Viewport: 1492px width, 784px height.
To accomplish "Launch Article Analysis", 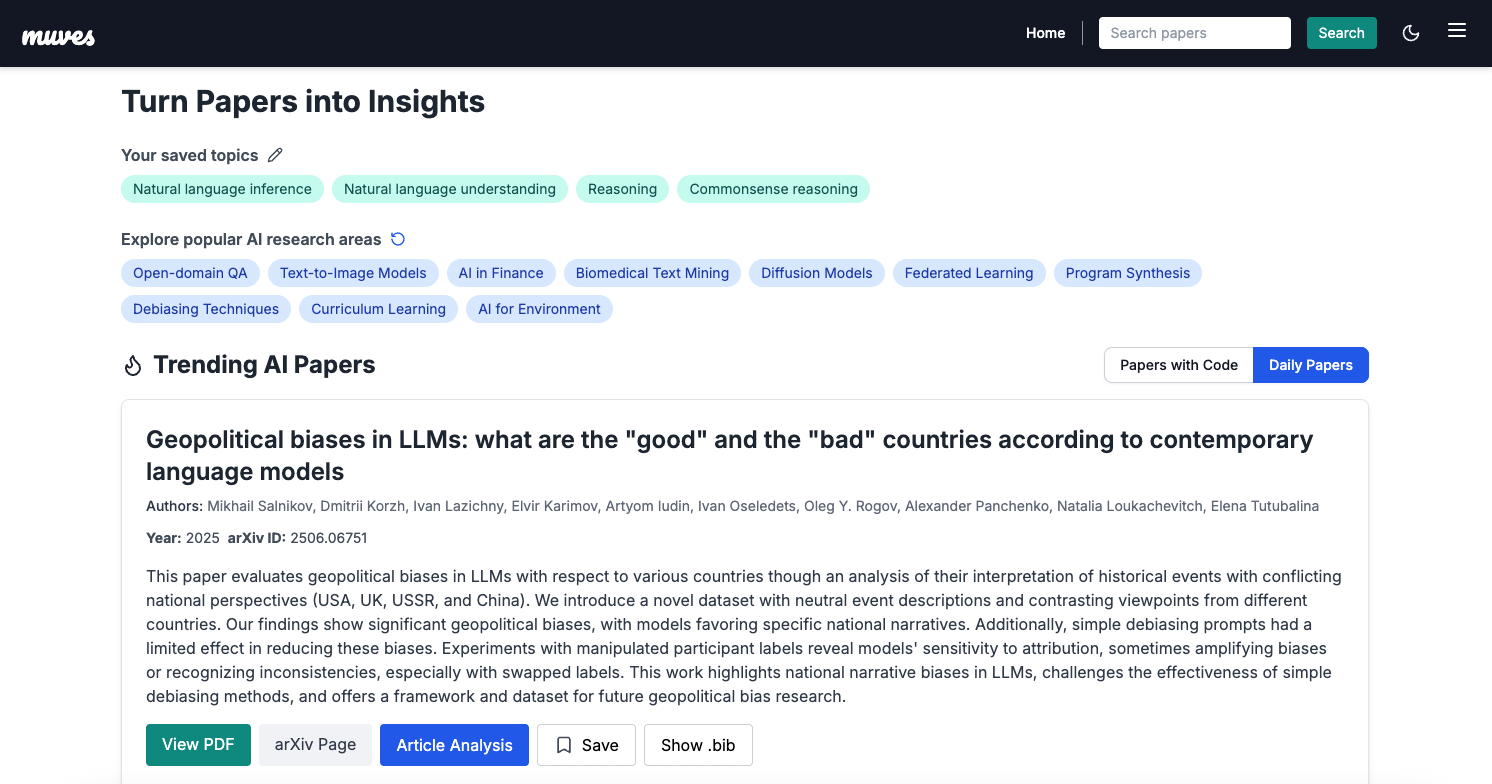I will [454, 745].
